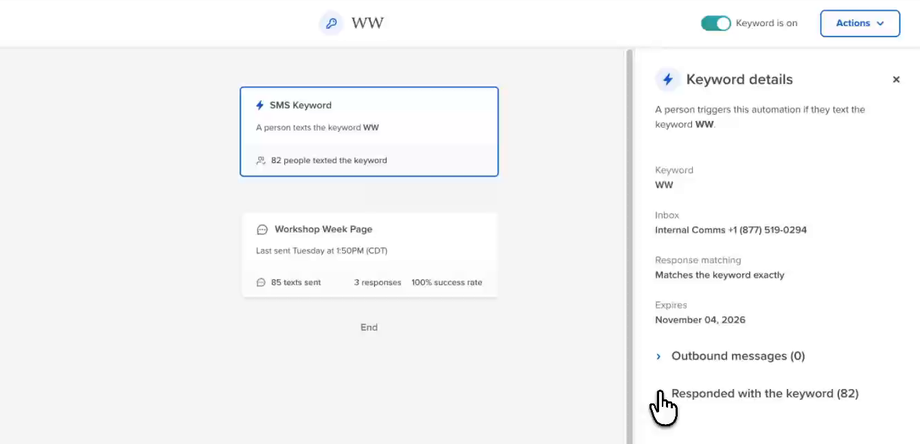Viewport: 920px width, 444px height.
Task: Click the Keyword is on label
Action: tap(766, 23)
